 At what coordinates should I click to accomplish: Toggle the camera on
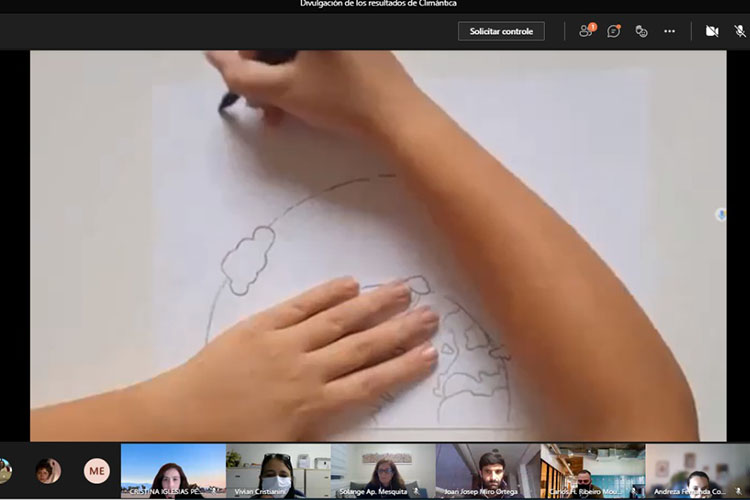[712, 31]
